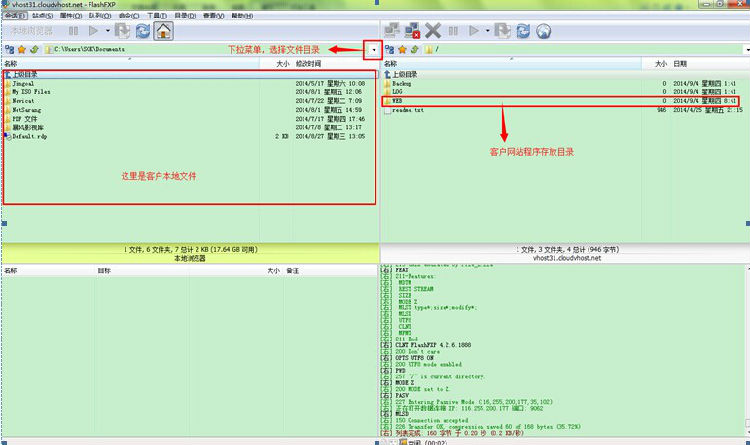Refresh the local pane file list
This screenshot has height=445, width=750.
(143, 31)
